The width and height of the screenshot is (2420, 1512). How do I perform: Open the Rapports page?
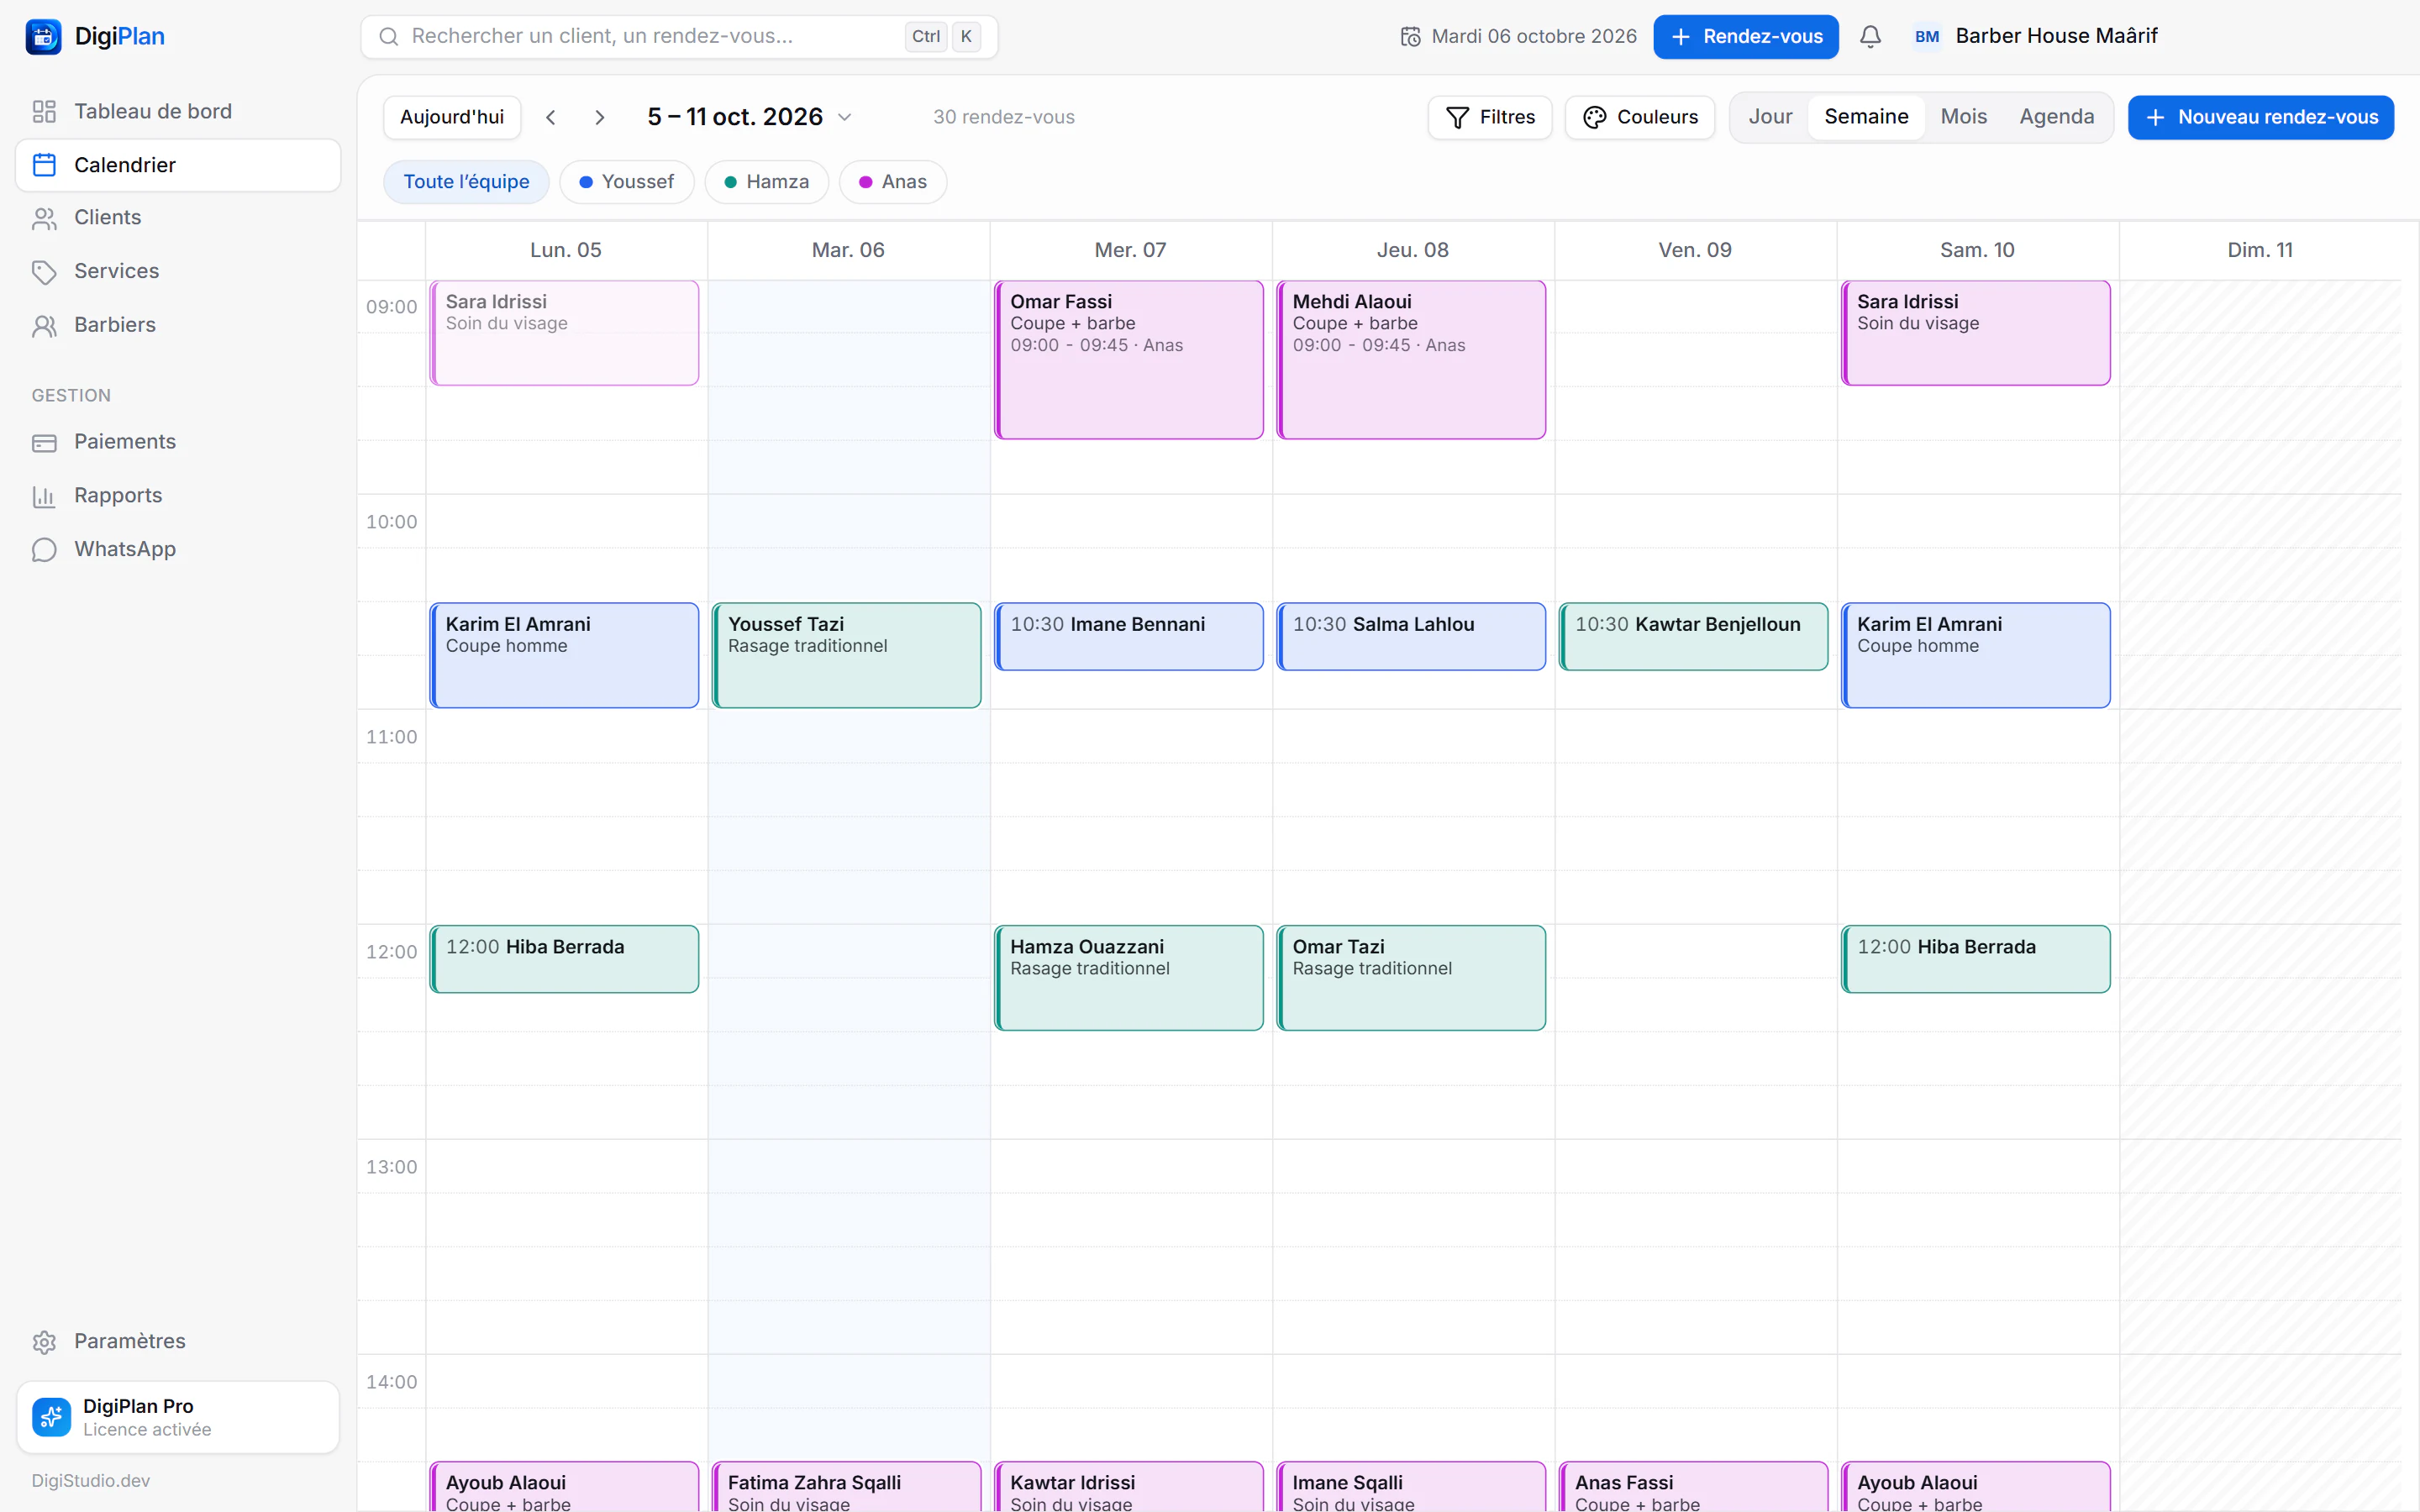tap(178, 496)
